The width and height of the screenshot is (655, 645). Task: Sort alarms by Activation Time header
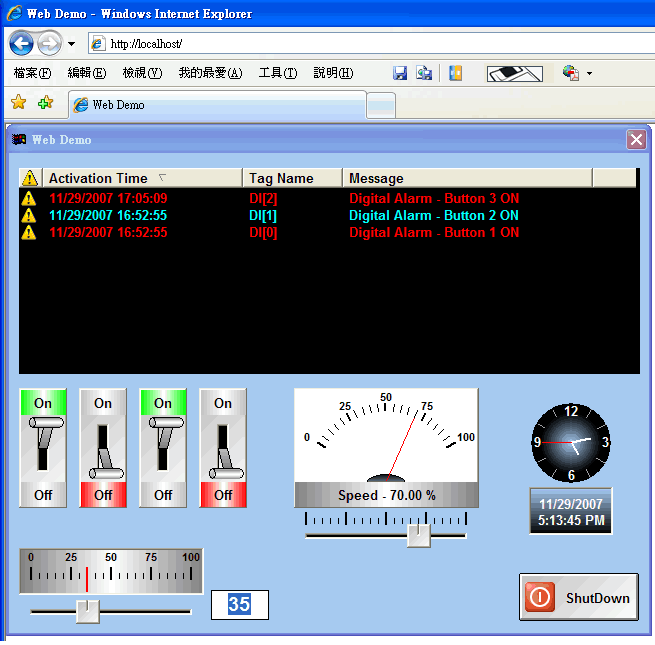click(x=98, y=178)
